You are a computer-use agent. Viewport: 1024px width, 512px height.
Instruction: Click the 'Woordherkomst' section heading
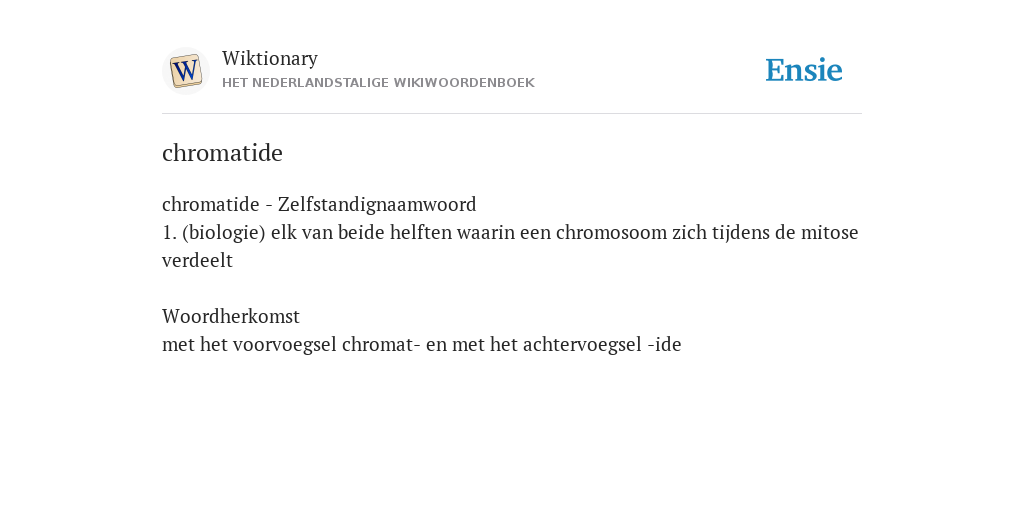(x=231, y=317)
